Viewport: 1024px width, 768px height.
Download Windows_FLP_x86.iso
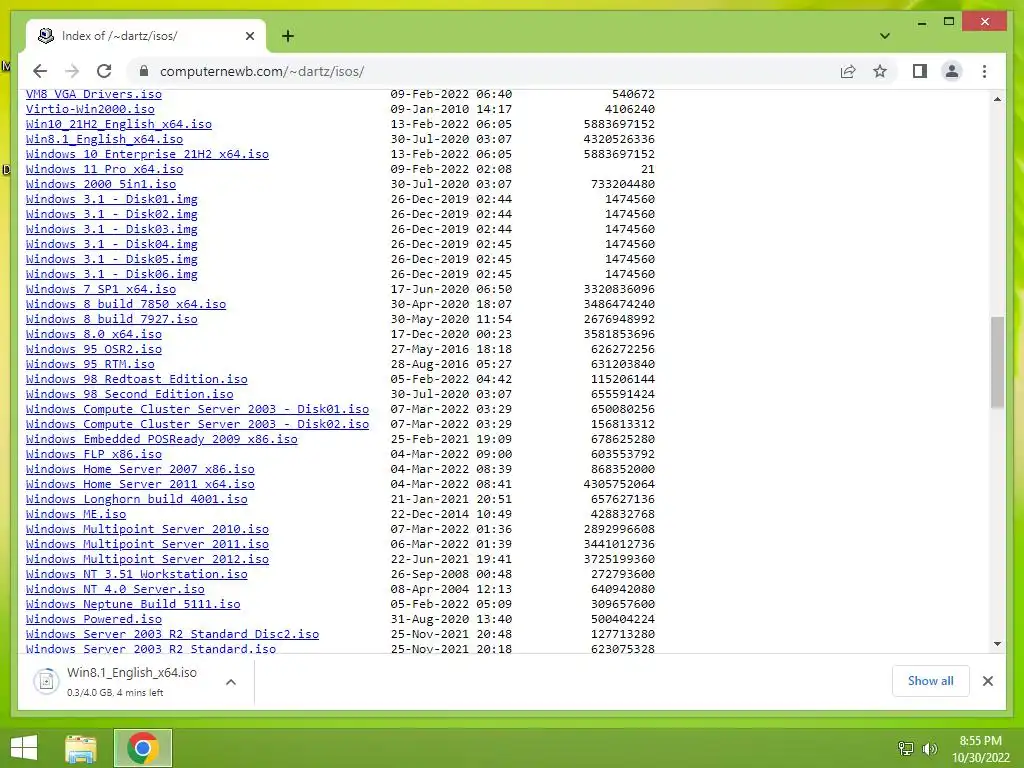click(94, 455)
